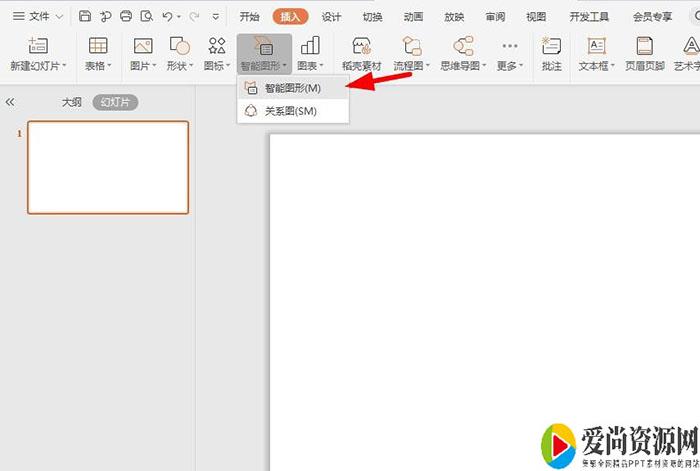700x471 pixels.
Task: Open the 表格 (Table) insert tool
Action: click(98, 46)
